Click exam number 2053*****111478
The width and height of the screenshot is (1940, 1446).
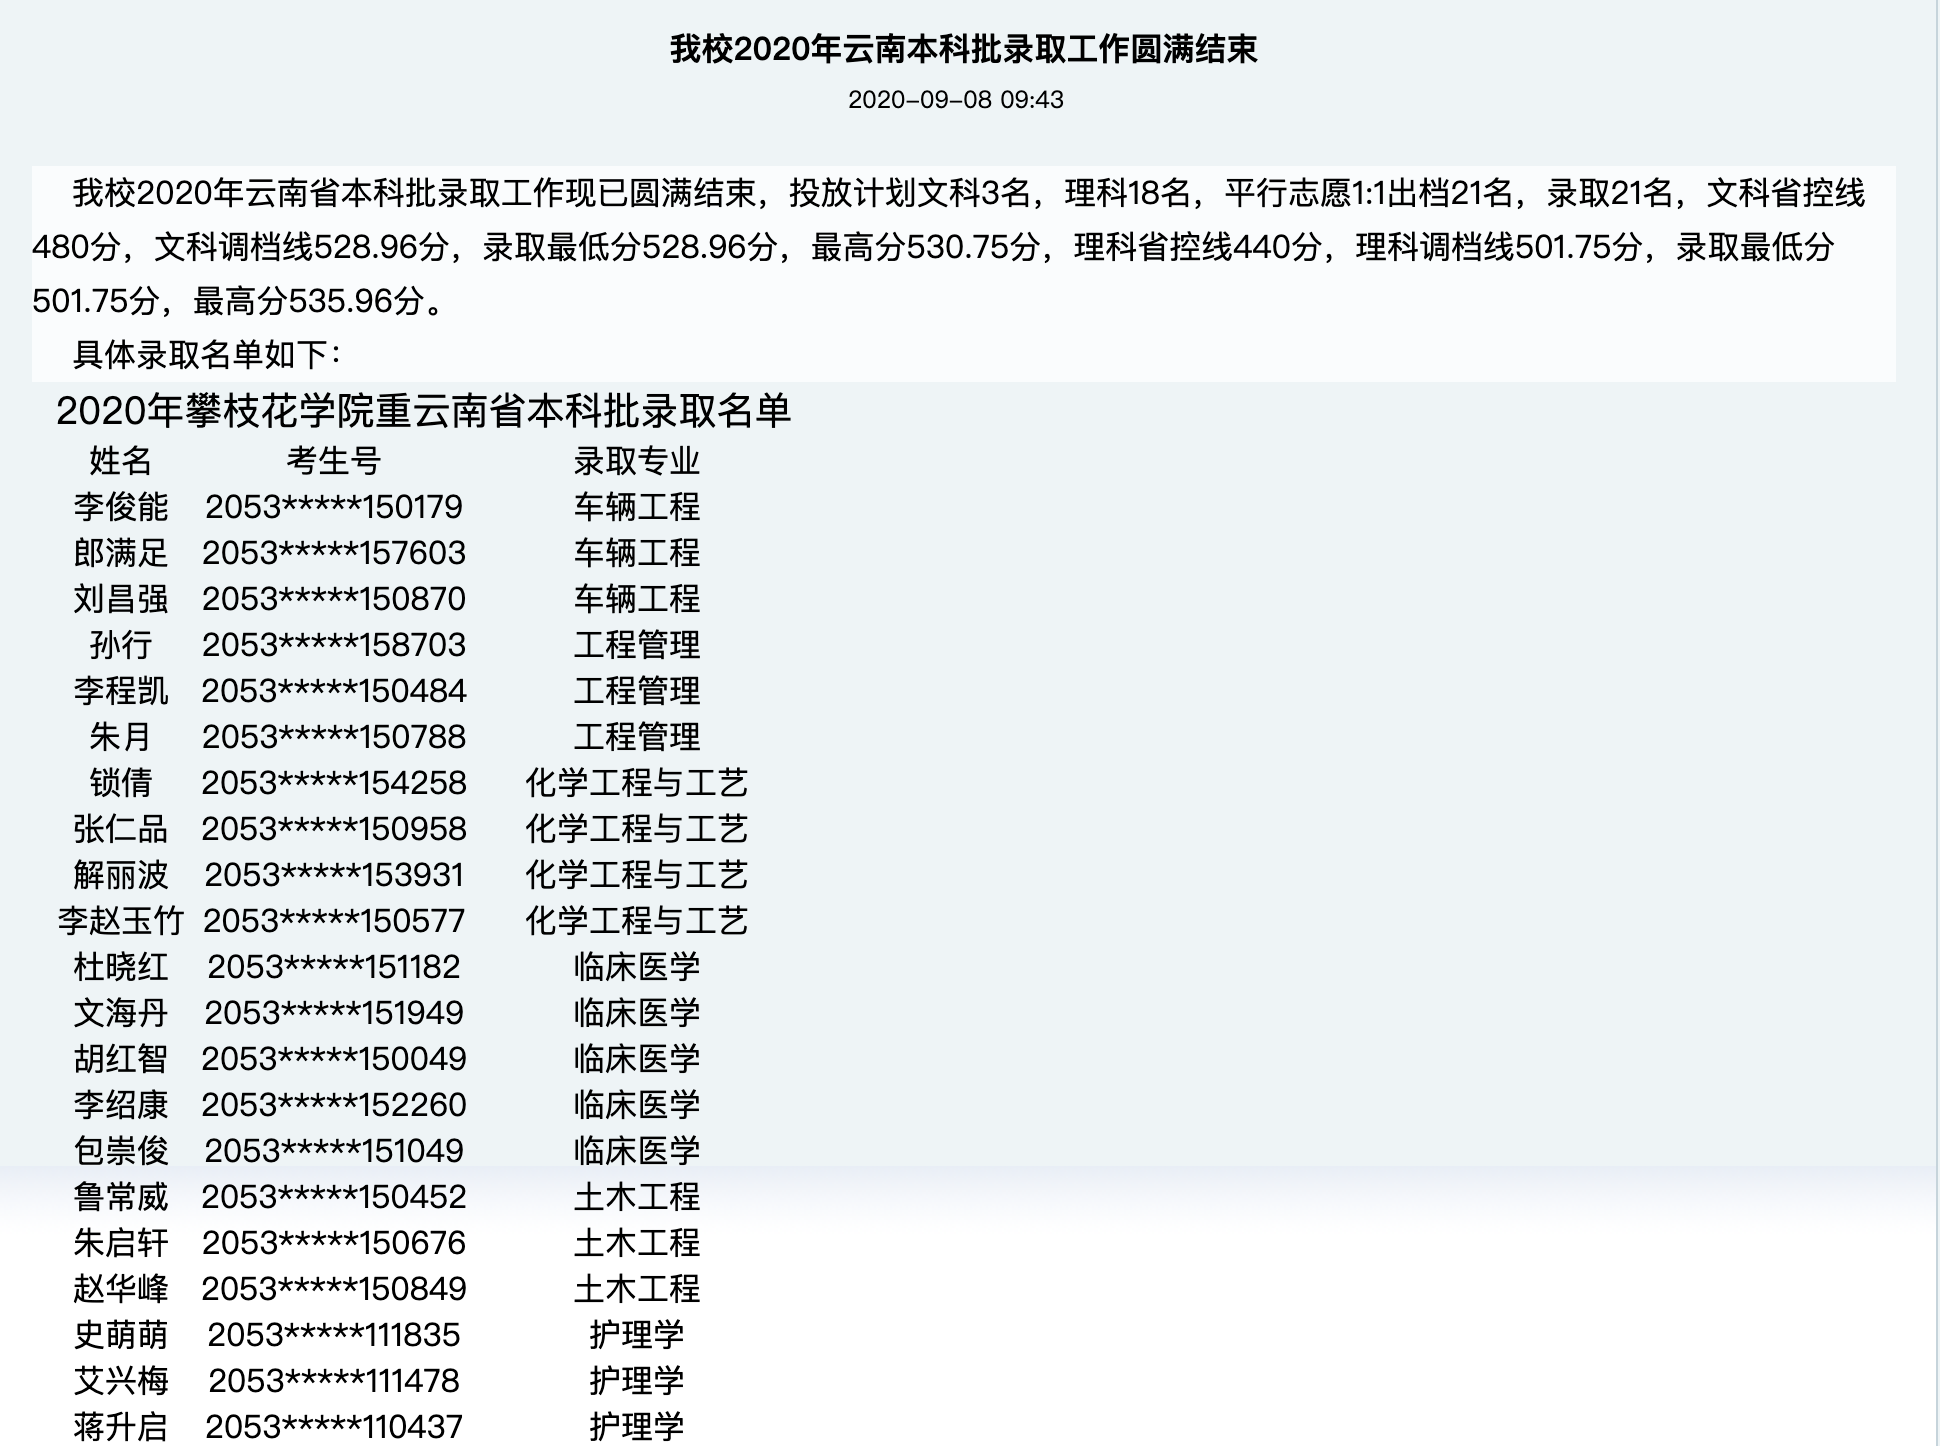pos(334,1381)
